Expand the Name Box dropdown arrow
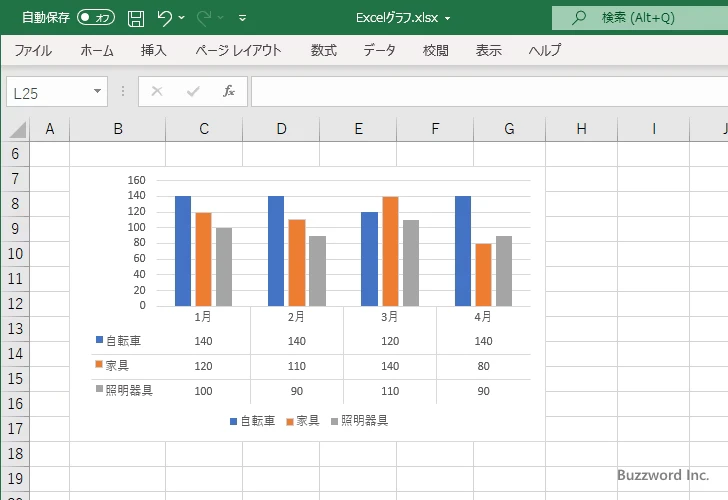 point(97,91)
